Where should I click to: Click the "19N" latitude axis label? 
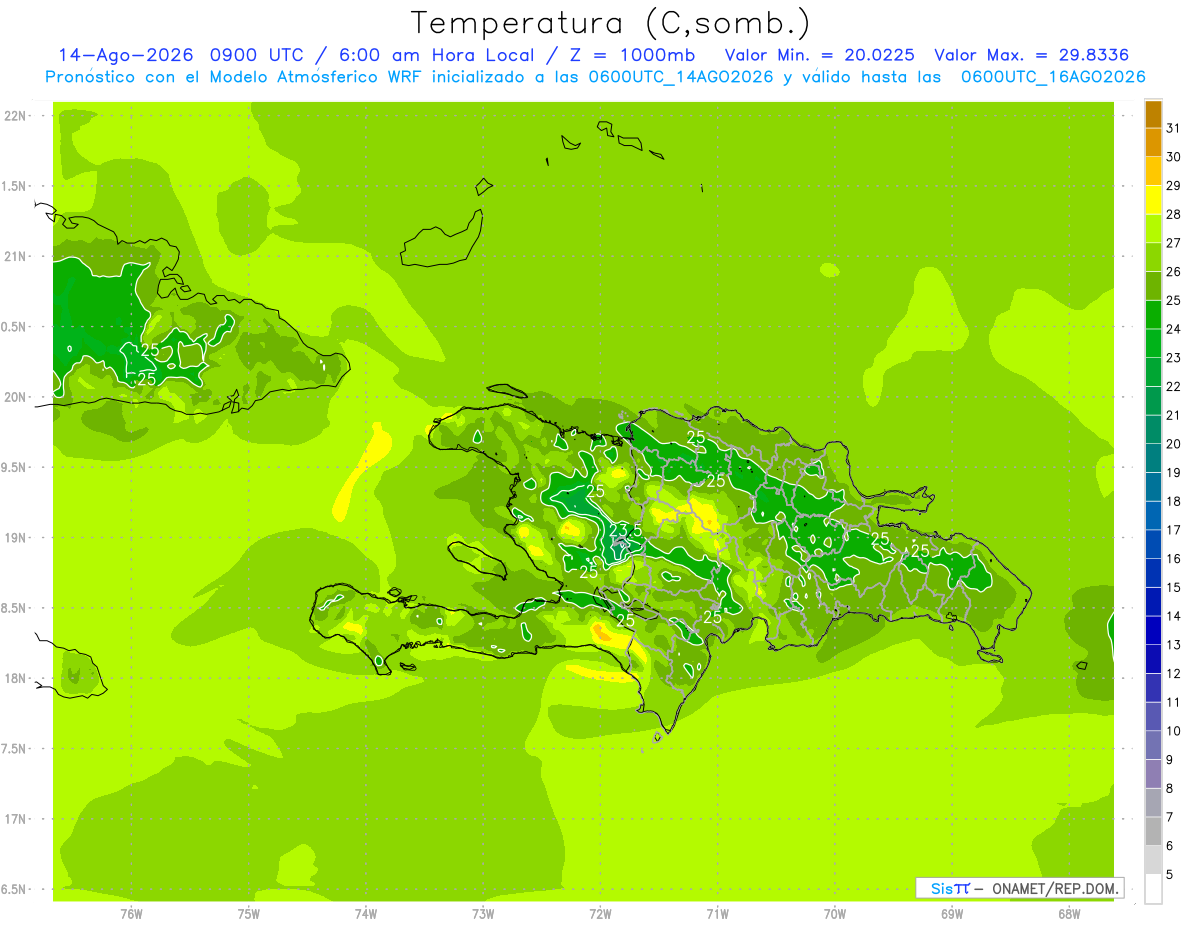[16, 538]
